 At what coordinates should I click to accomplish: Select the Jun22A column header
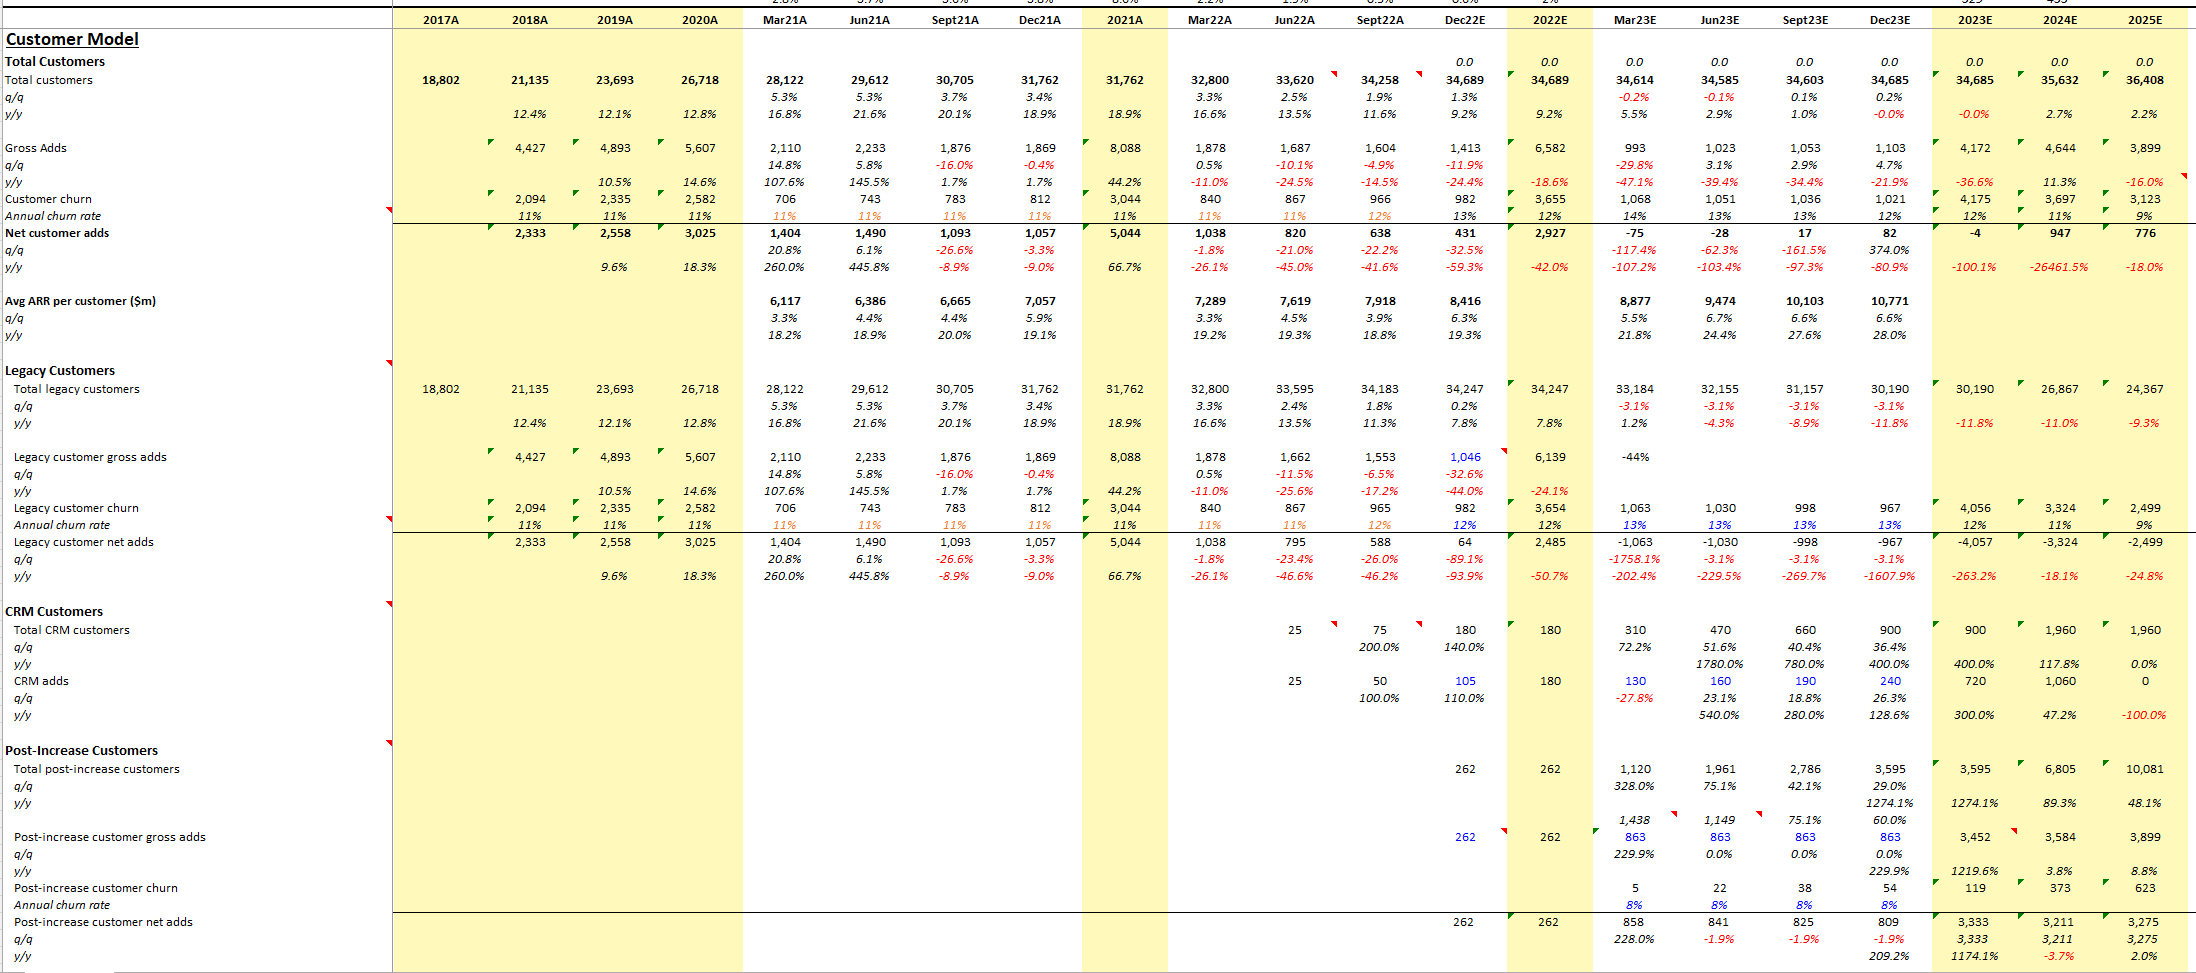pyautogui.click(x=1295, y=20)
